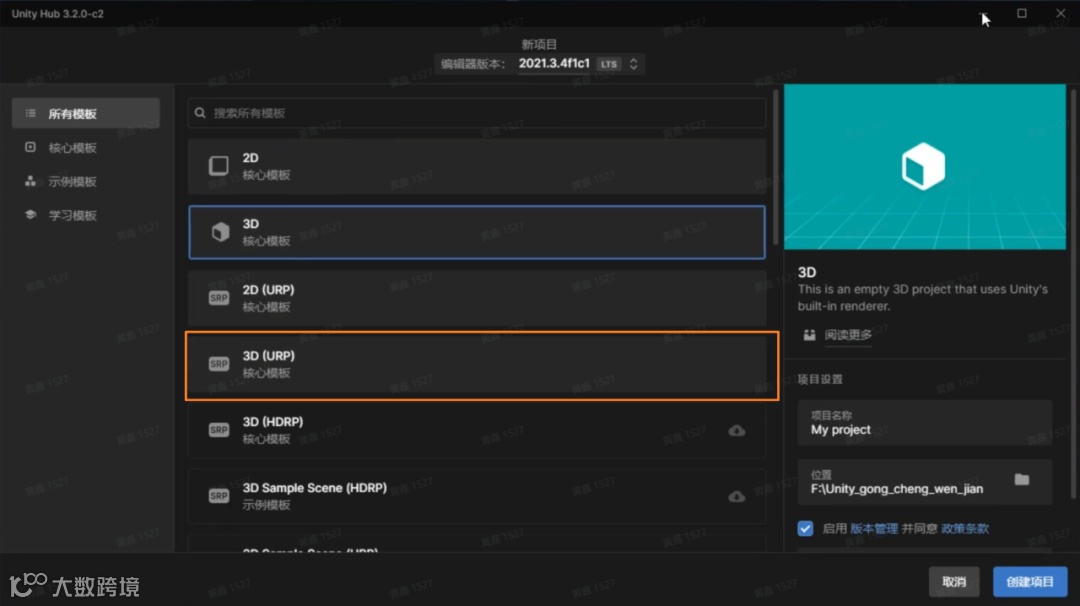Viewport: 1080px width, 606px height.
Task: Click the project settings panel scrollbar
Action: [x=1073, y=293]
